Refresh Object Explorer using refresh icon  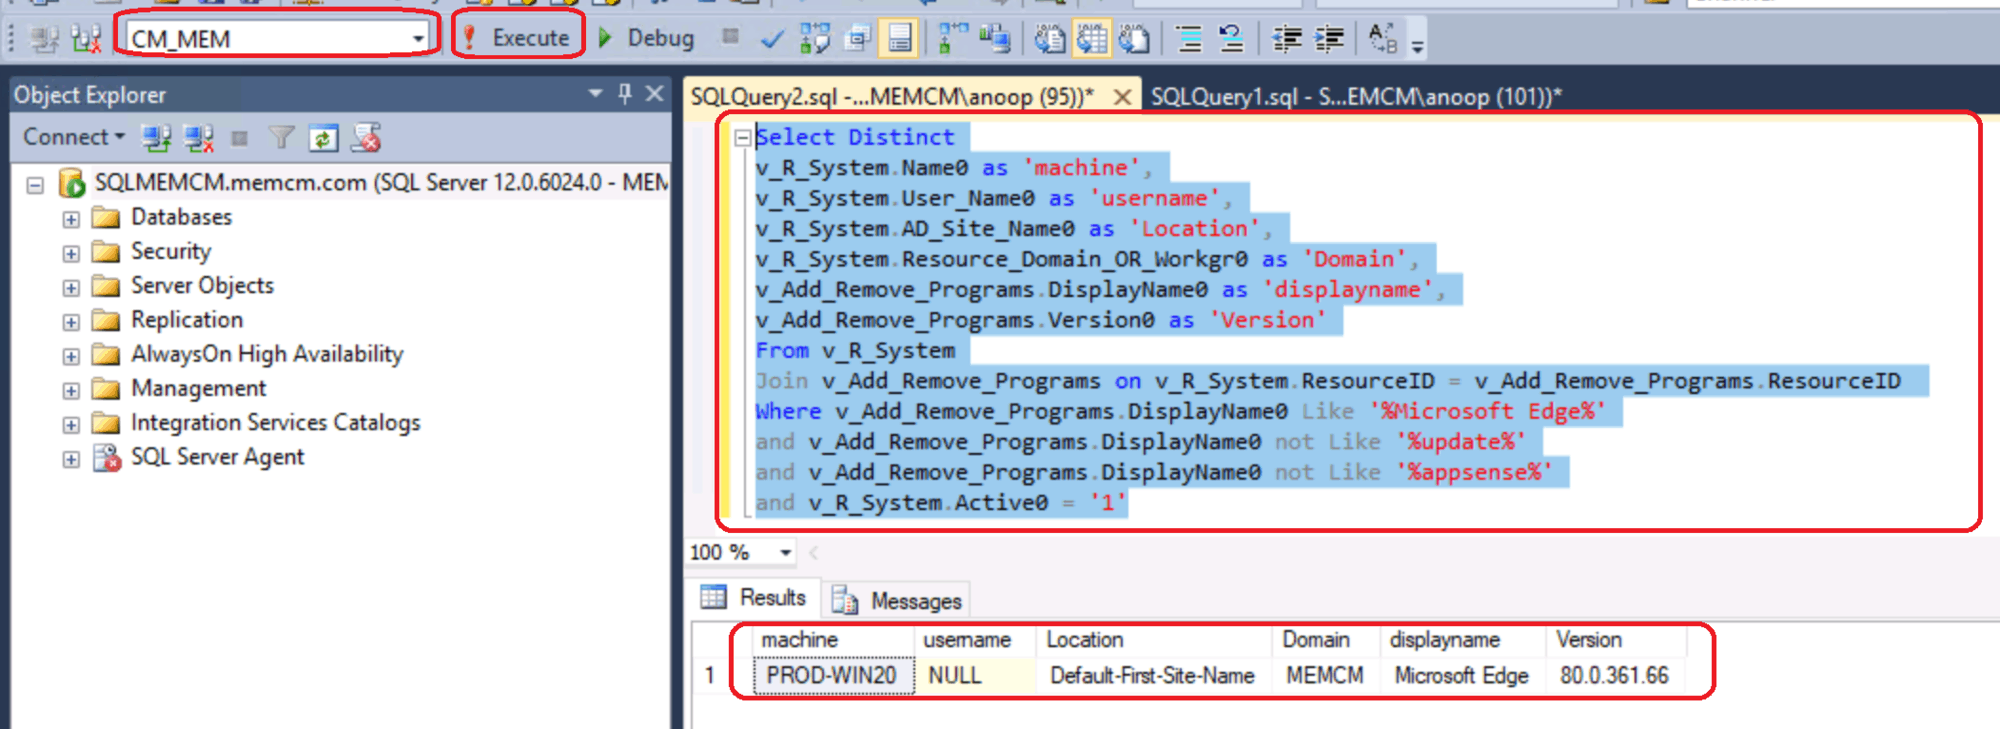[323, 138]
